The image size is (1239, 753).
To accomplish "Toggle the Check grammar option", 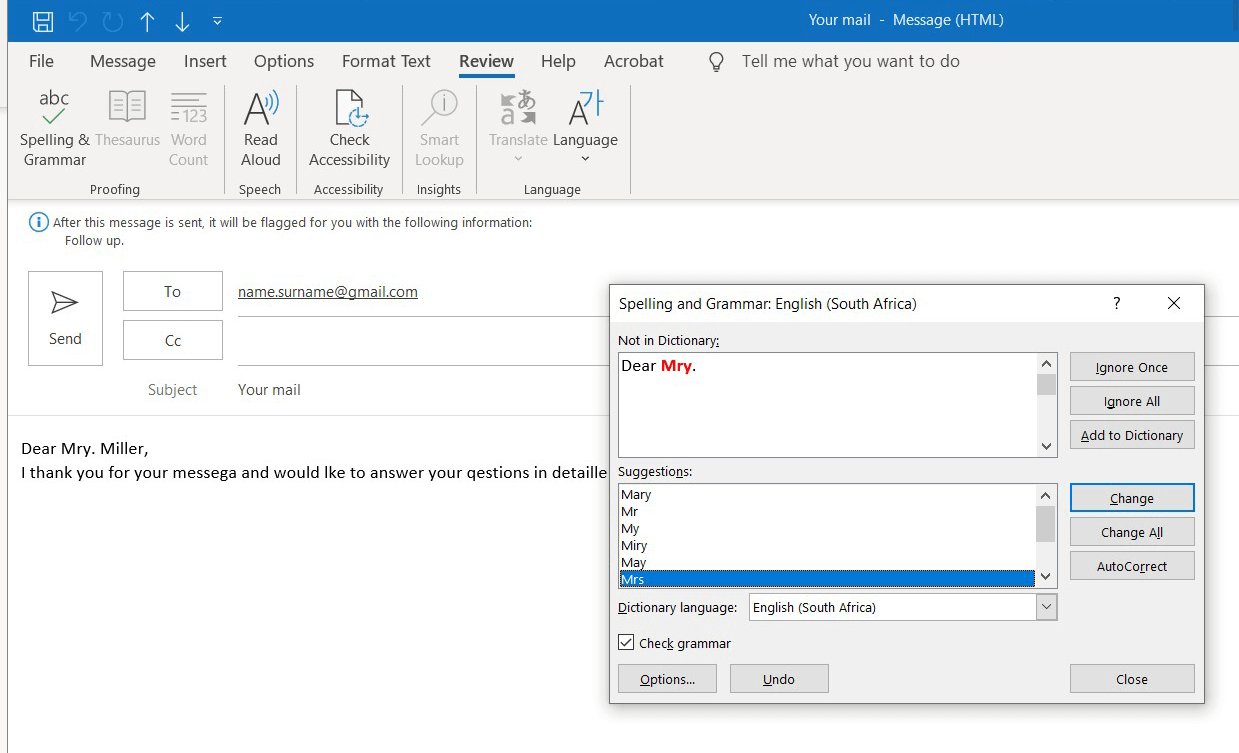I will [x=626, y=642].
